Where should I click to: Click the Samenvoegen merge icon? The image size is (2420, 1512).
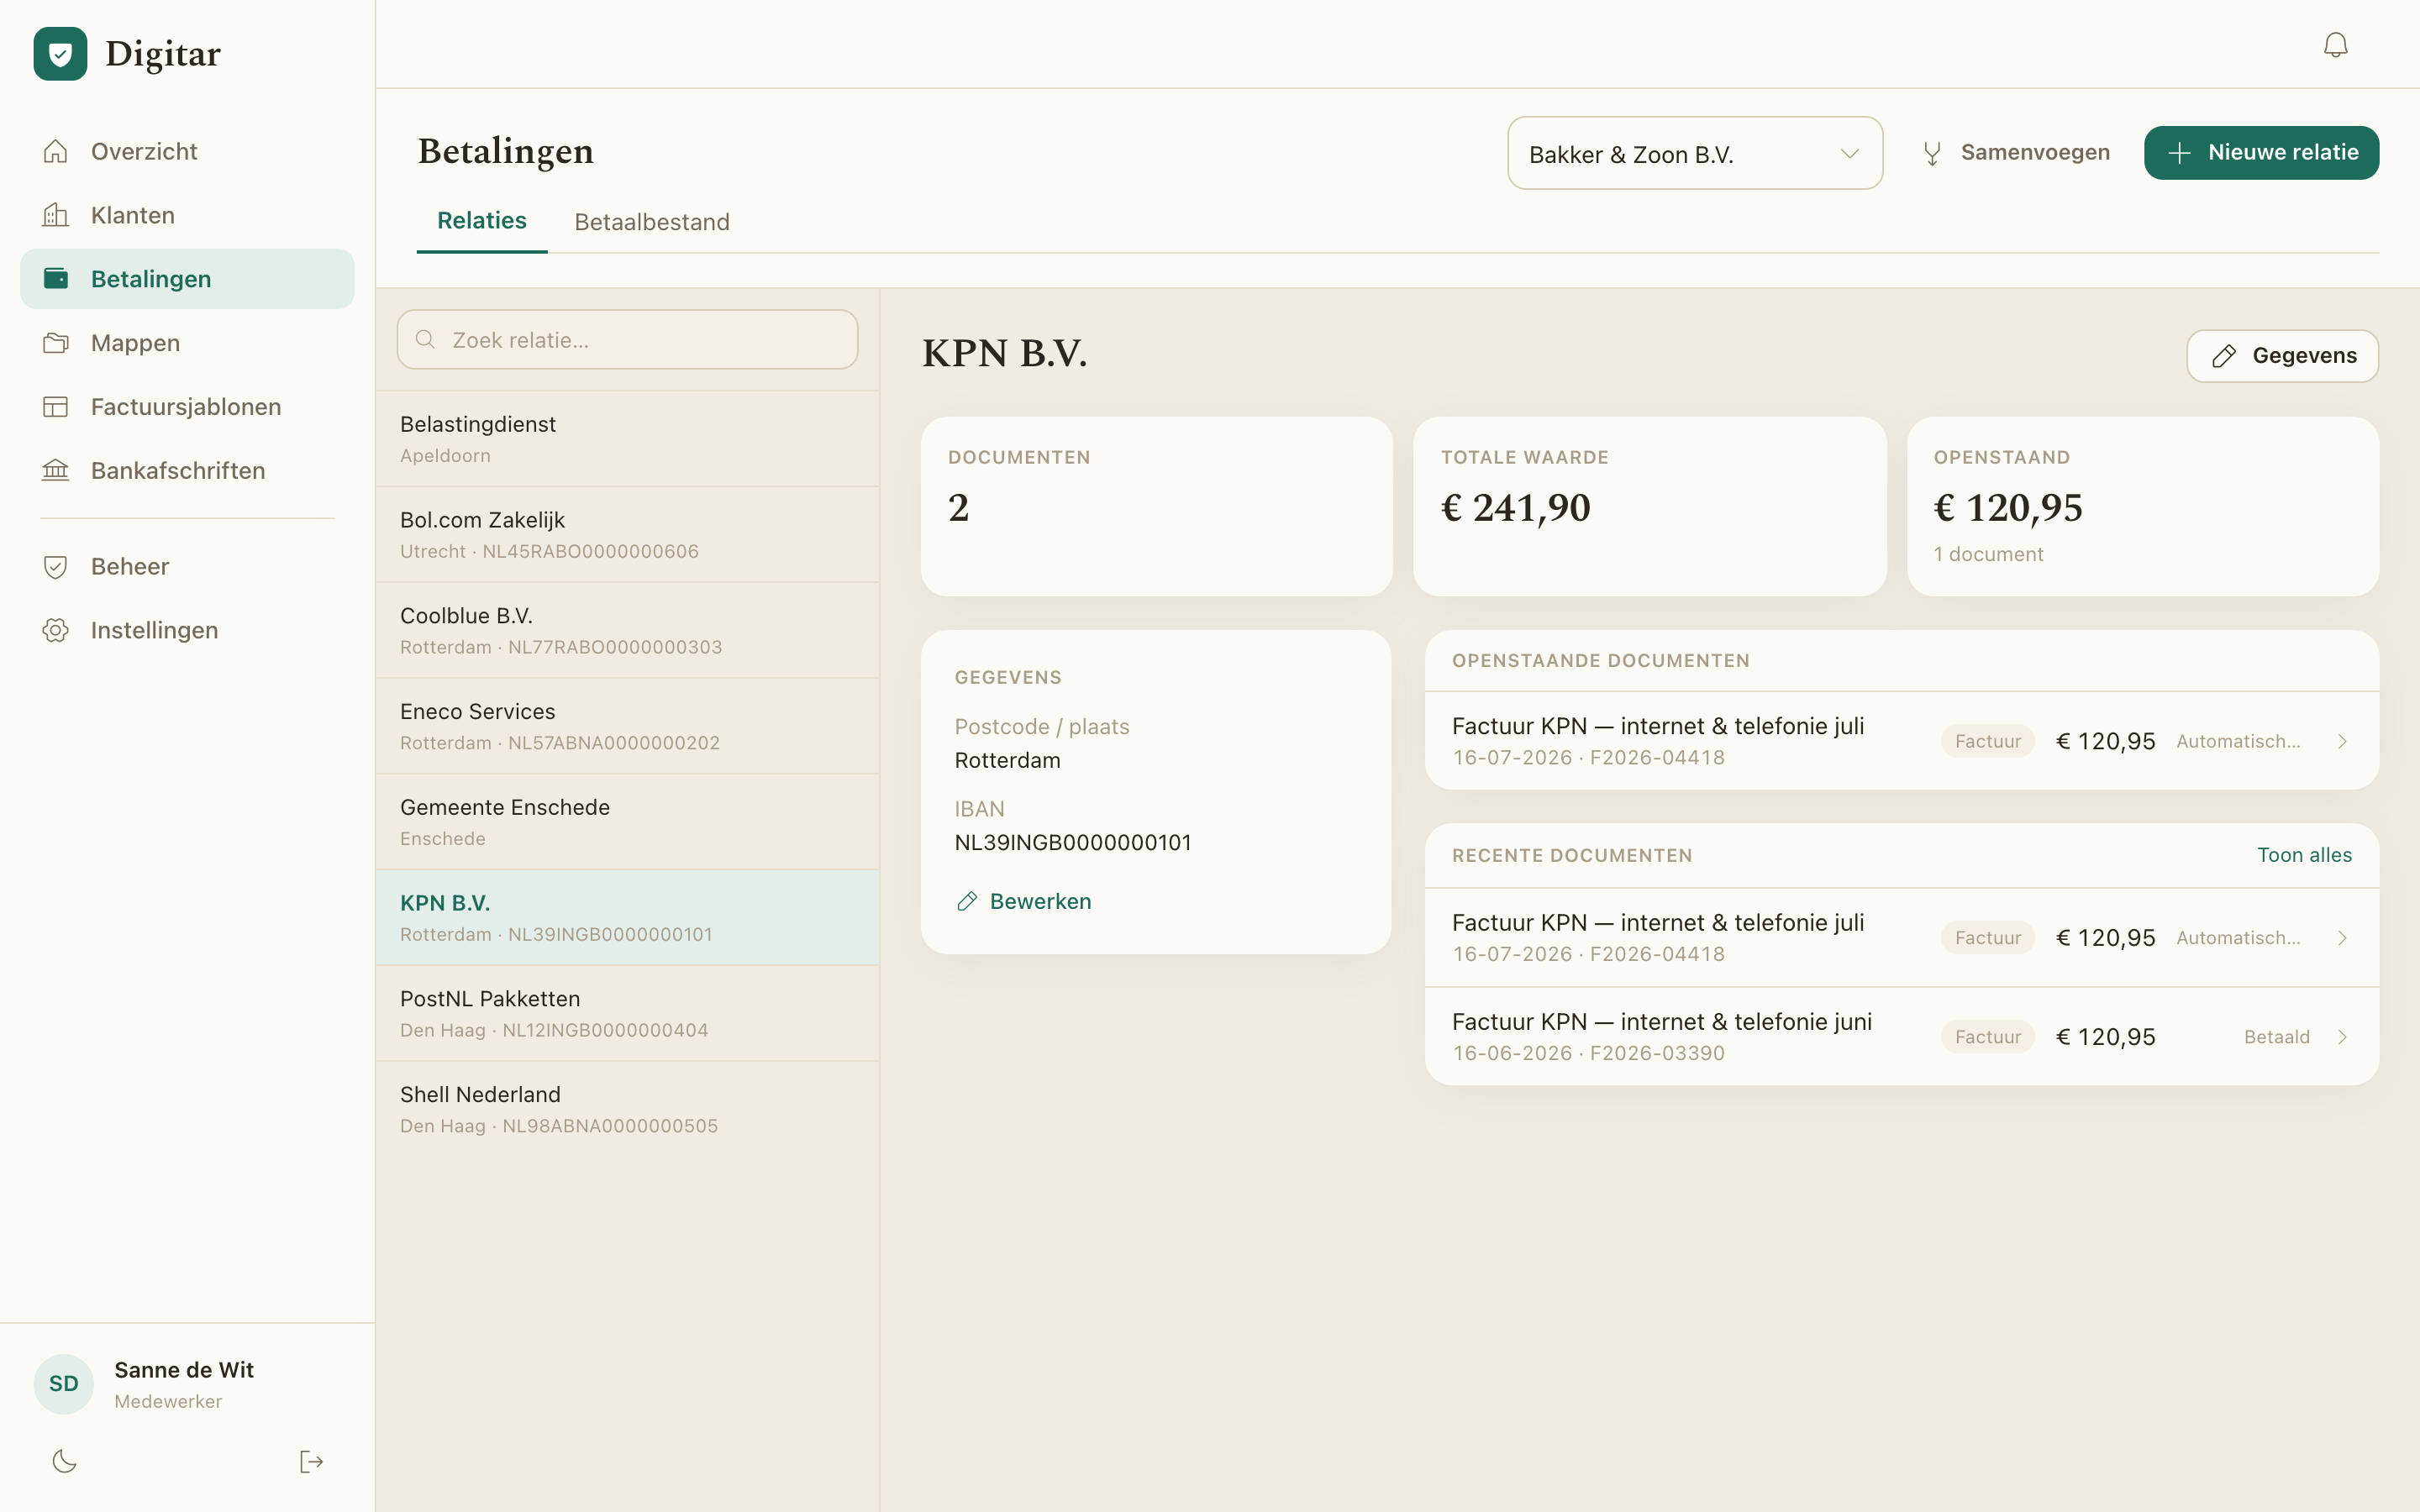(x=1932, y=153)
